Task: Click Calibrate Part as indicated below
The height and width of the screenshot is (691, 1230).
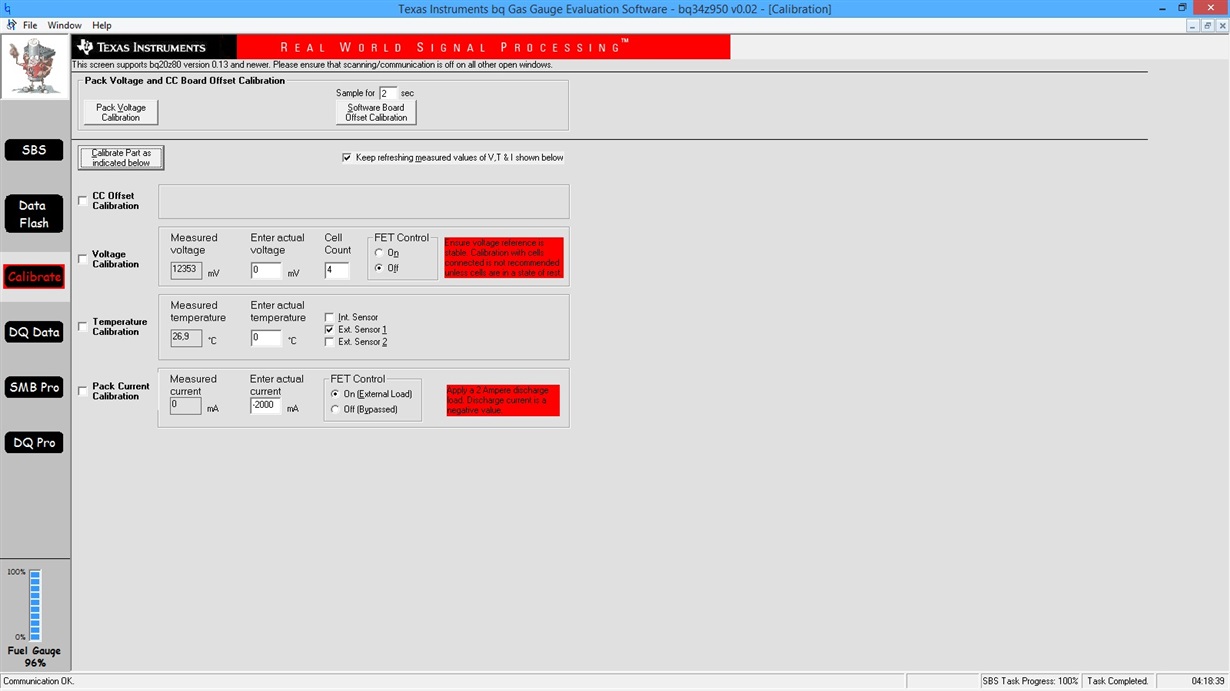Action: [121, 158]
